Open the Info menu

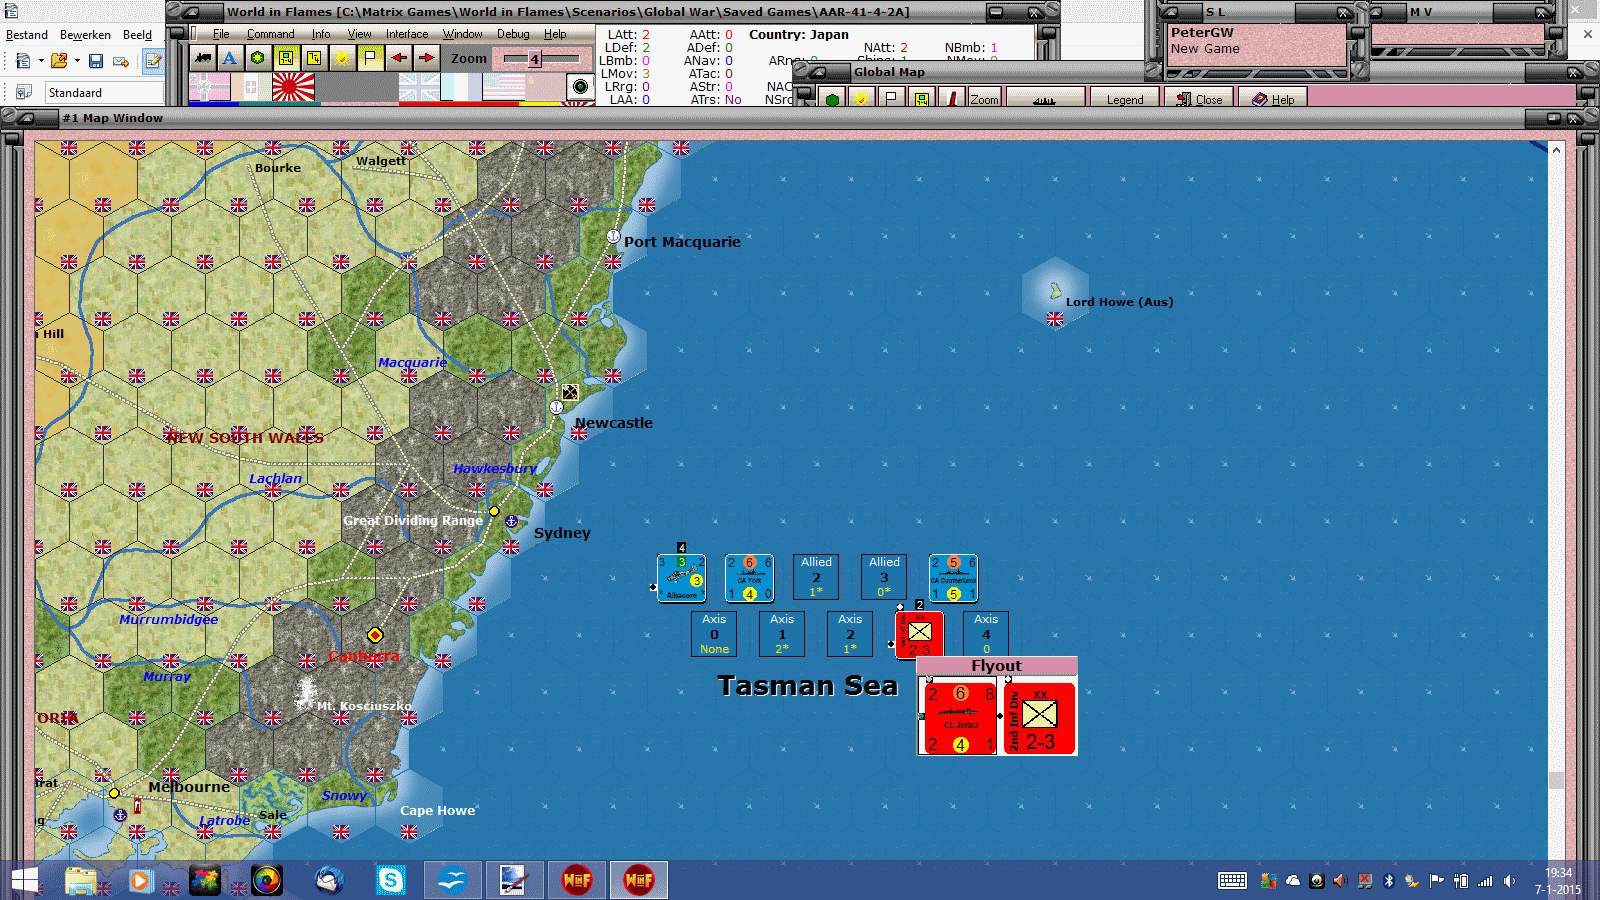click(x=321, y=34)
